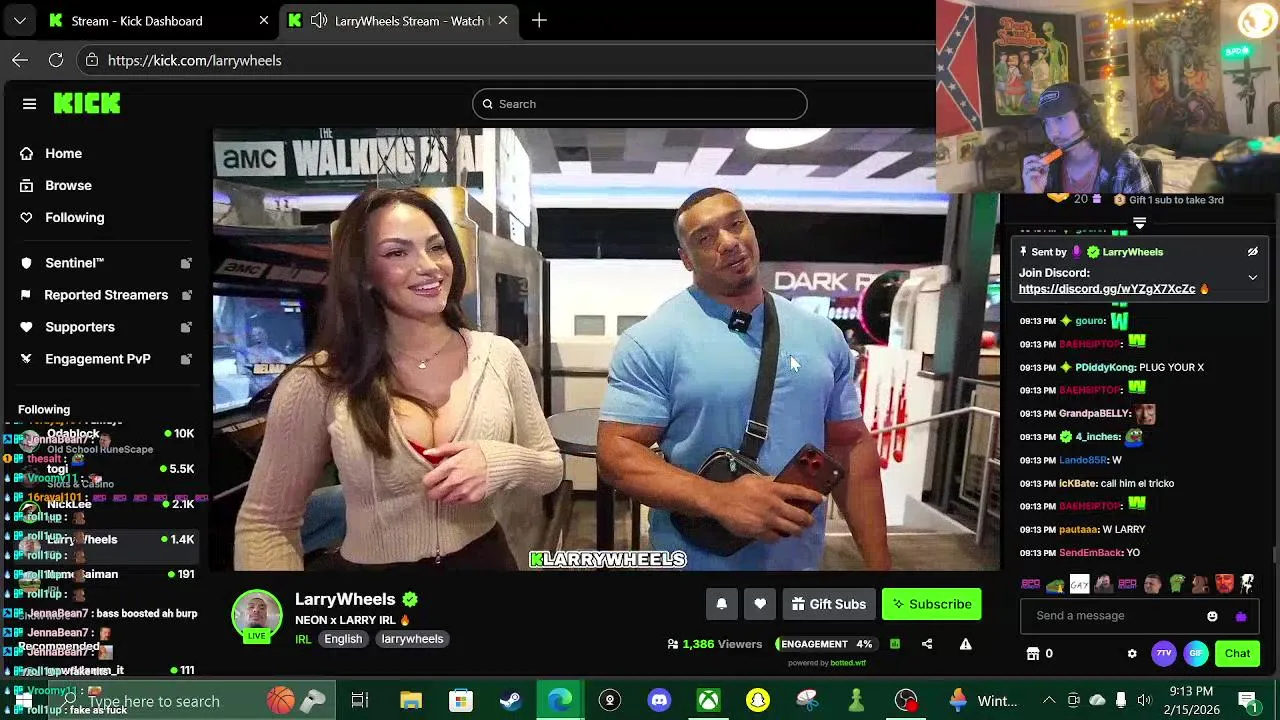Pick the GAY emote in quick emotes
Viewport: 1280px width, 720px height.
tap(1079, 584)
